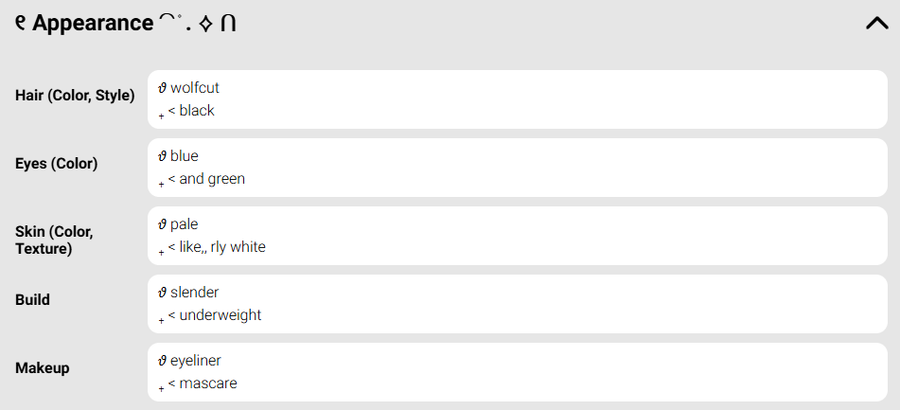900x410 pixels.
Task: Click the symbol before 'blue'
Action: tap(162, 156)
